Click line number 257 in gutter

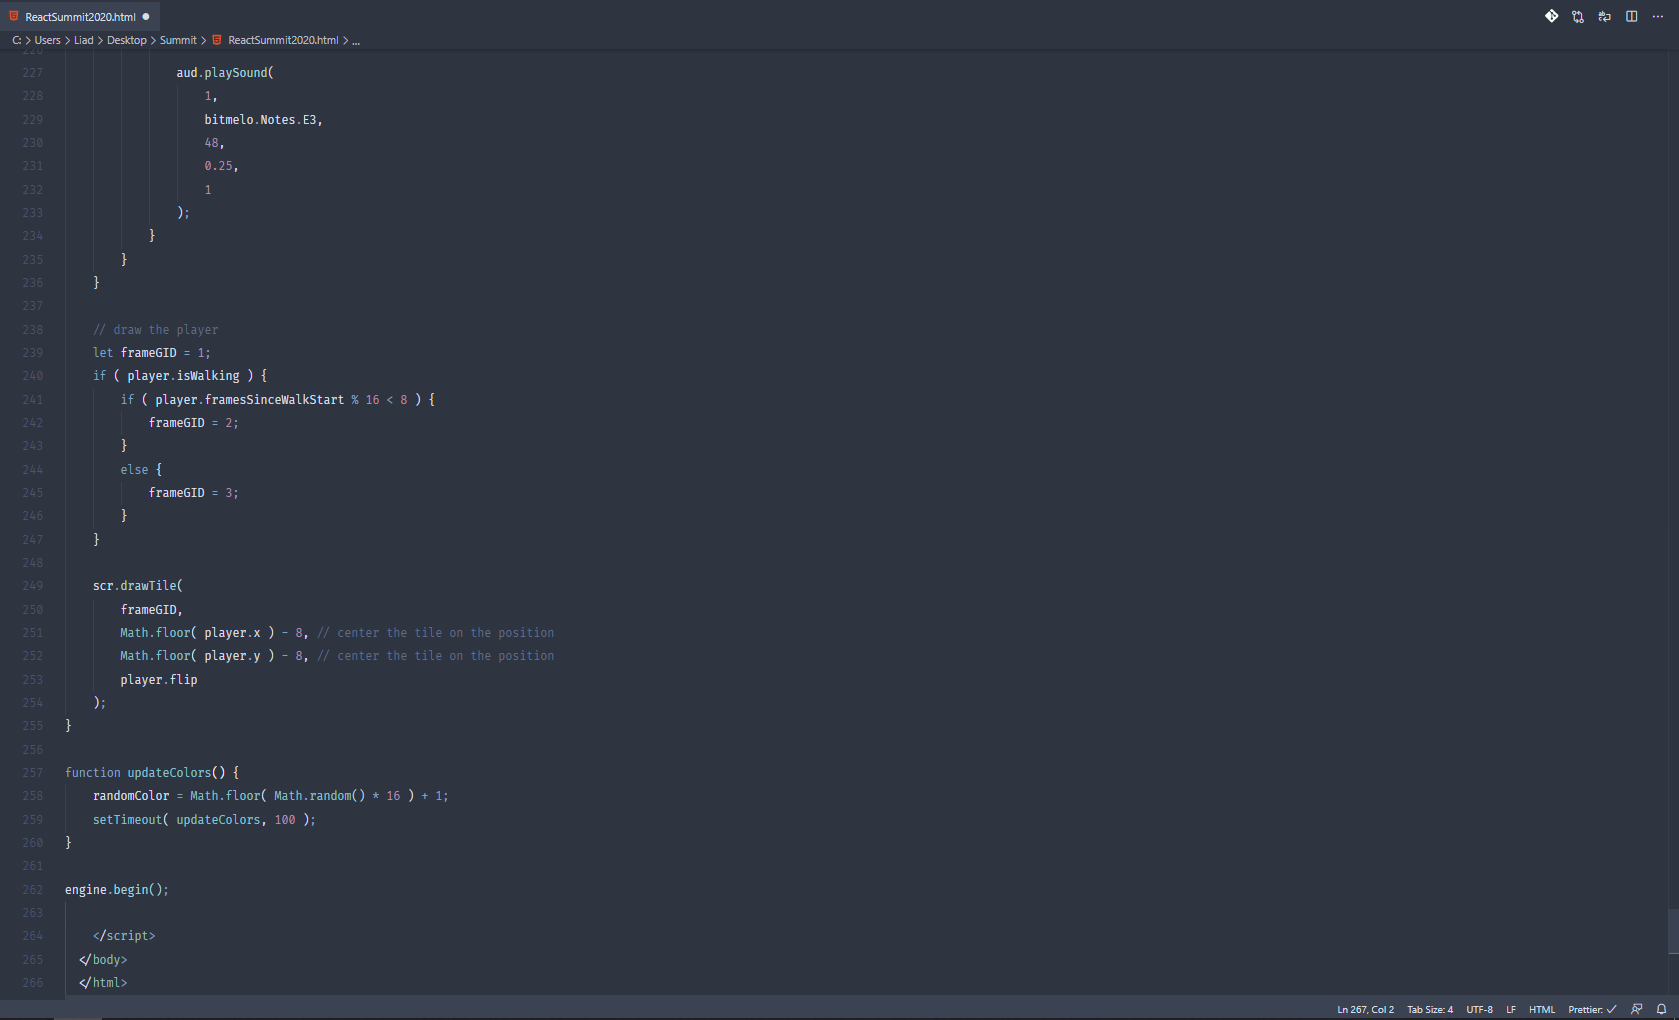(33, 773)
